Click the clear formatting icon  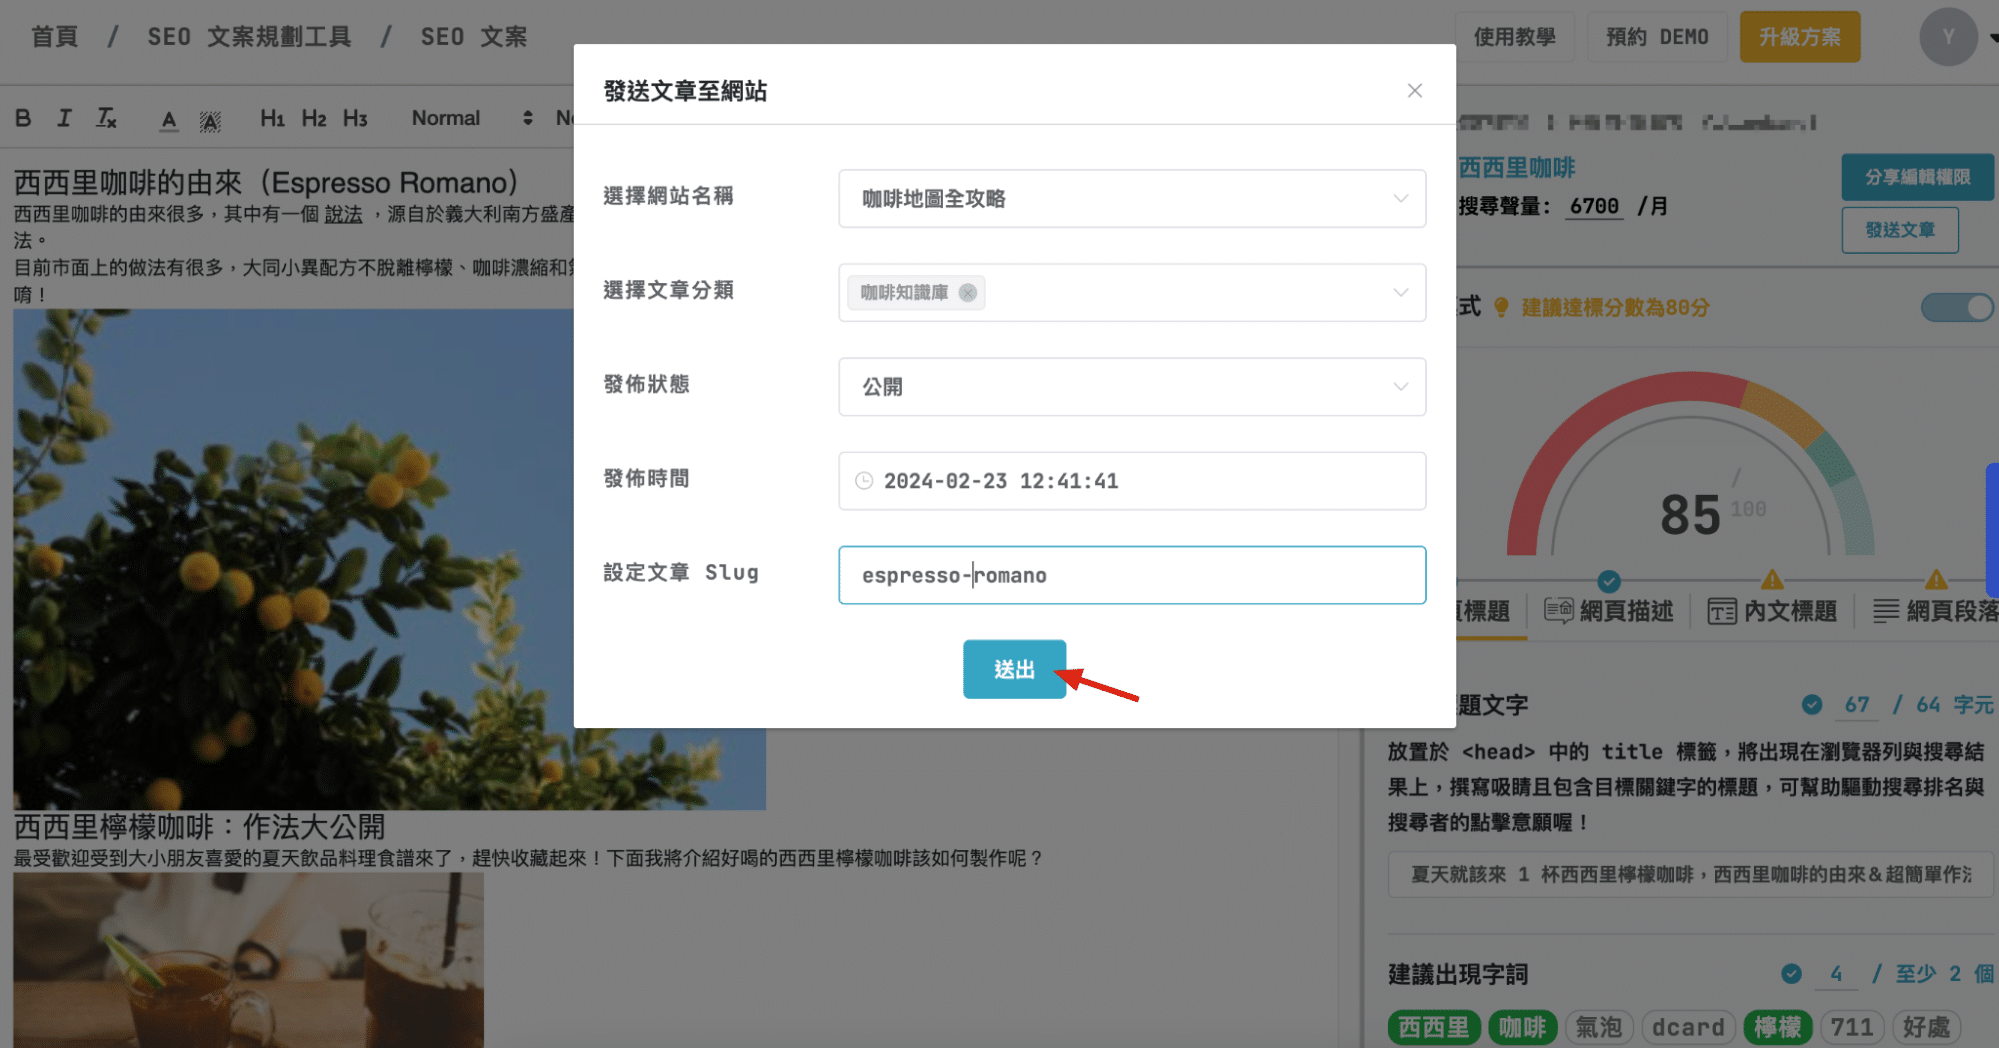pyautogui.click(x=106, y=118)
